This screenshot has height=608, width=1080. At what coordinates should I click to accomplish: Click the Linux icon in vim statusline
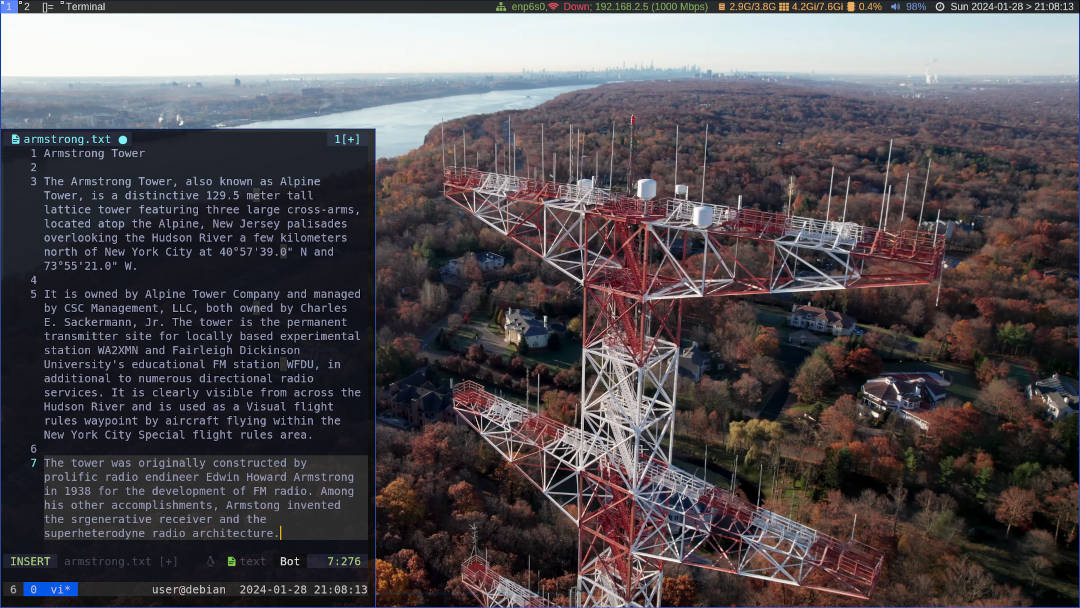[210, 562]
